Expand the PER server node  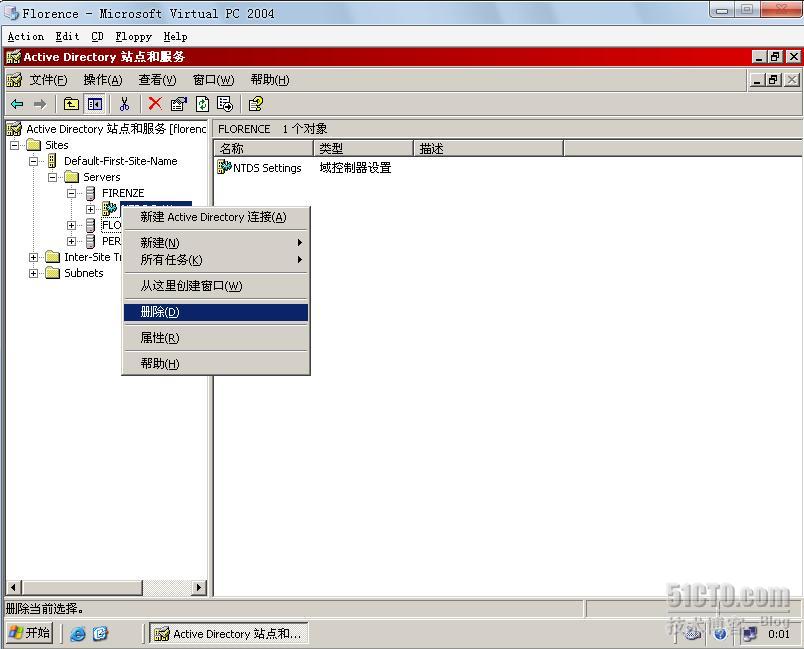tap(71, 241)
